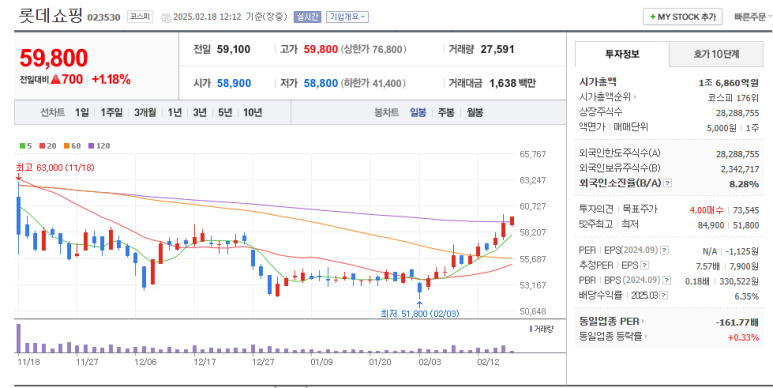Screen dimensions: 773x388
Task: Click the 1조 6,860억원 market cap value
Action: coord(729,82)
